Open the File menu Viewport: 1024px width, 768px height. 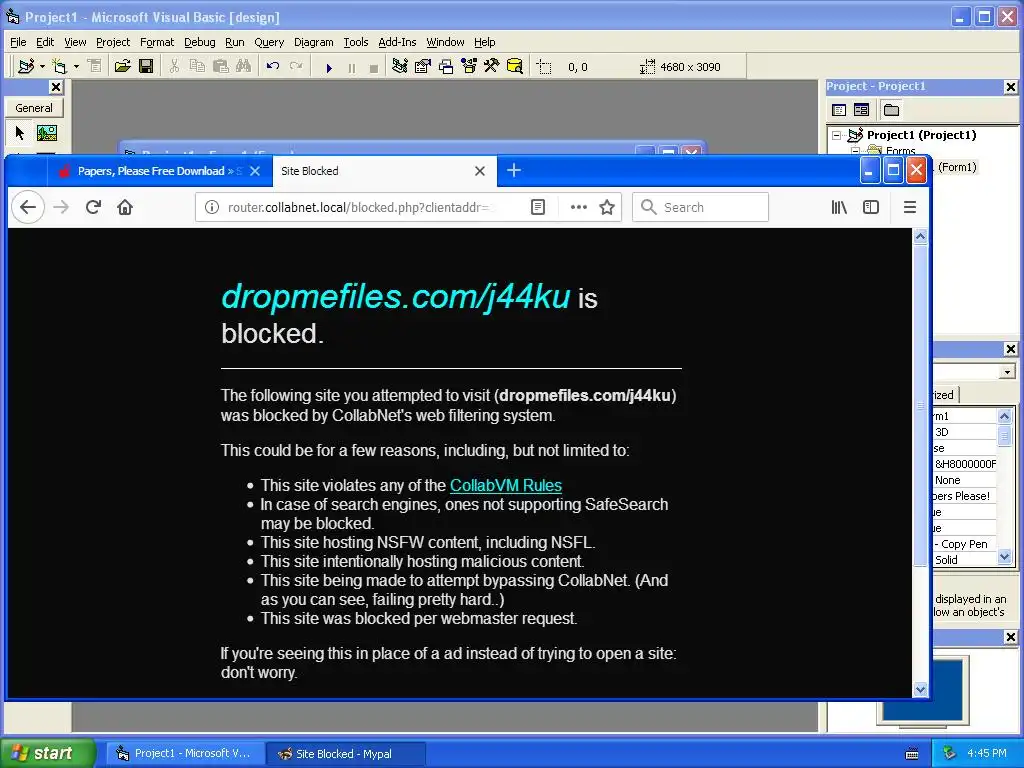(x=18, y=42)
